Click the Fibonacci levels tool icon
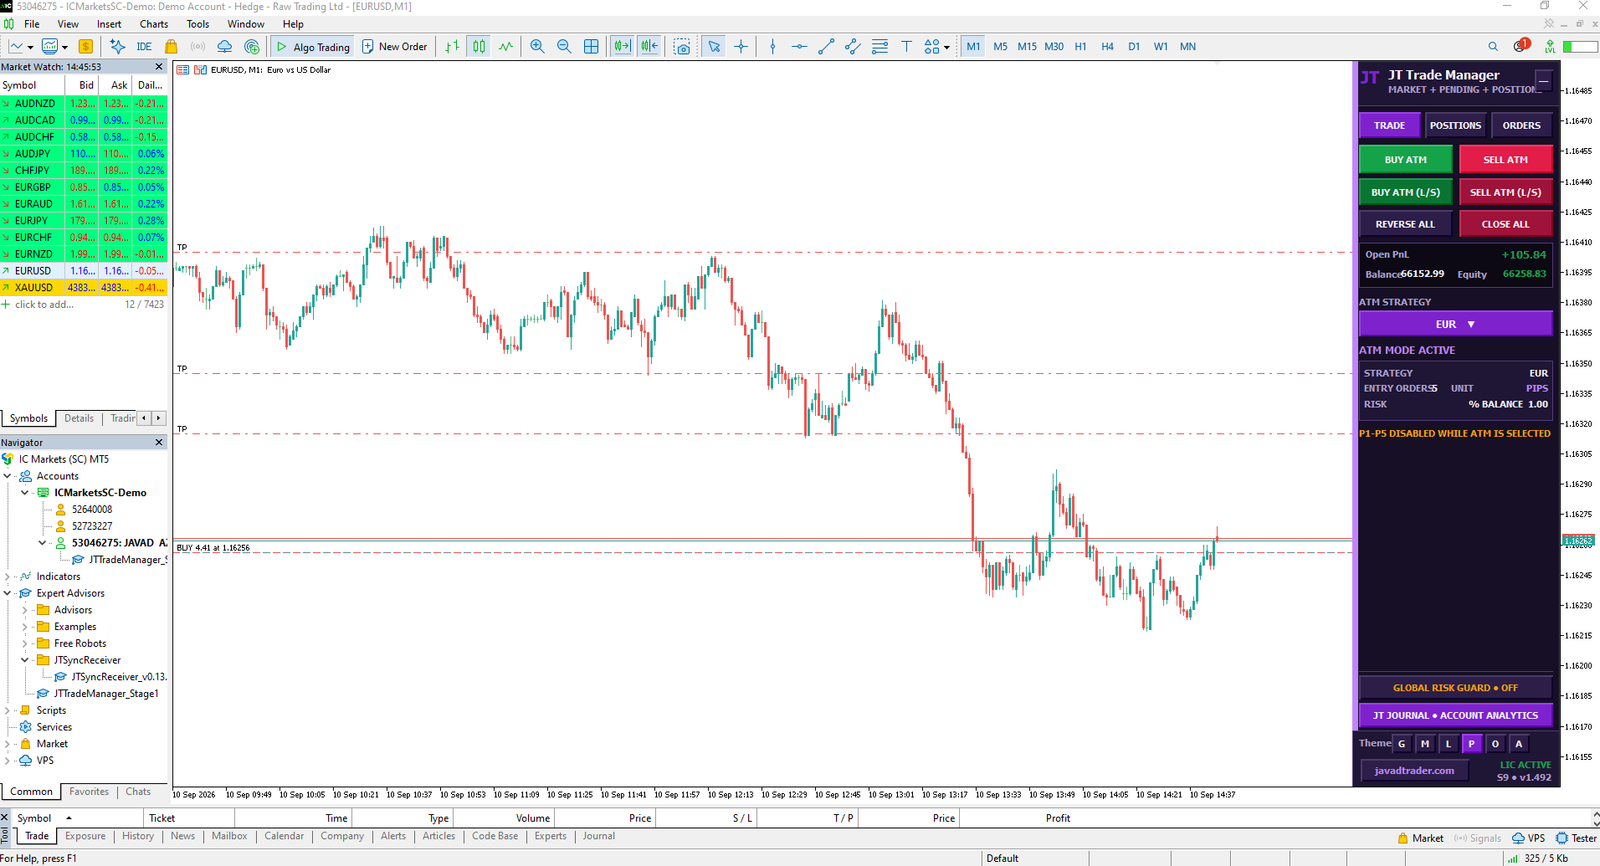This screenshot has height=866, width=1600. pos(880,46)
